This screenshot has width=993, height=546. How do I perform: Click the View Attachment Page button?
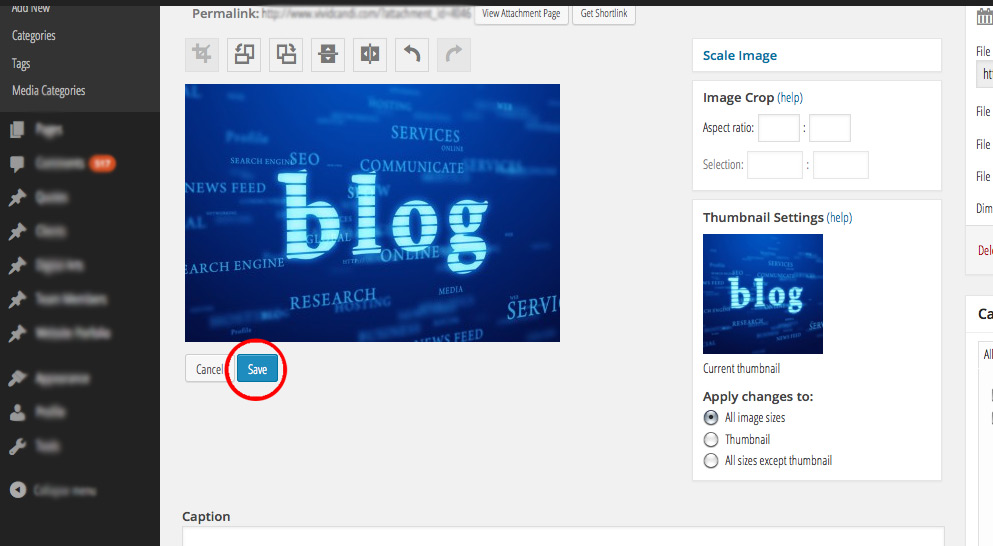click(x=521, y=14)
